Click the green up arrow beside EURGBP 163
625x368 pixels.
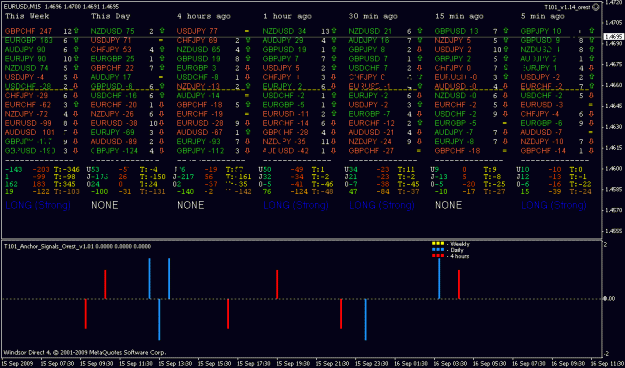[76, 40]
